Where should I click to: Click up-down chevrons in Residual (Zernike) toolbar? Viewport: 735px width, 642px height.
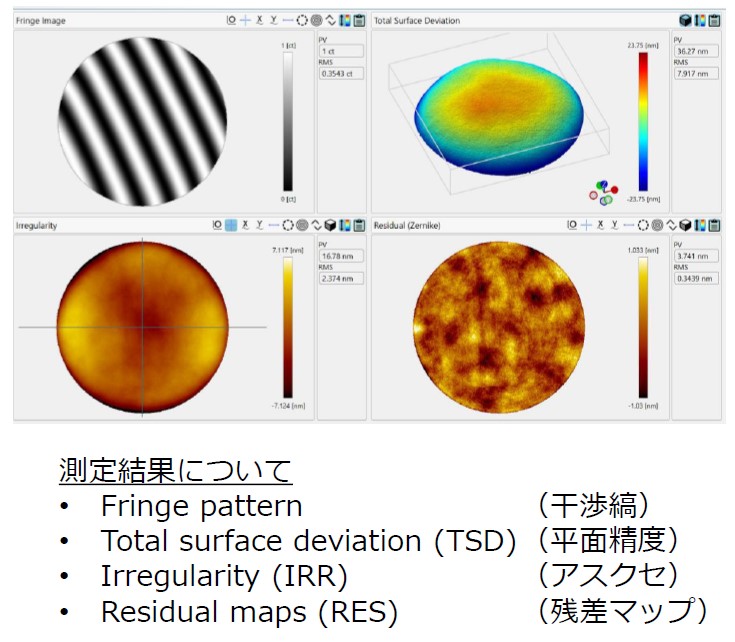point(672,225)
